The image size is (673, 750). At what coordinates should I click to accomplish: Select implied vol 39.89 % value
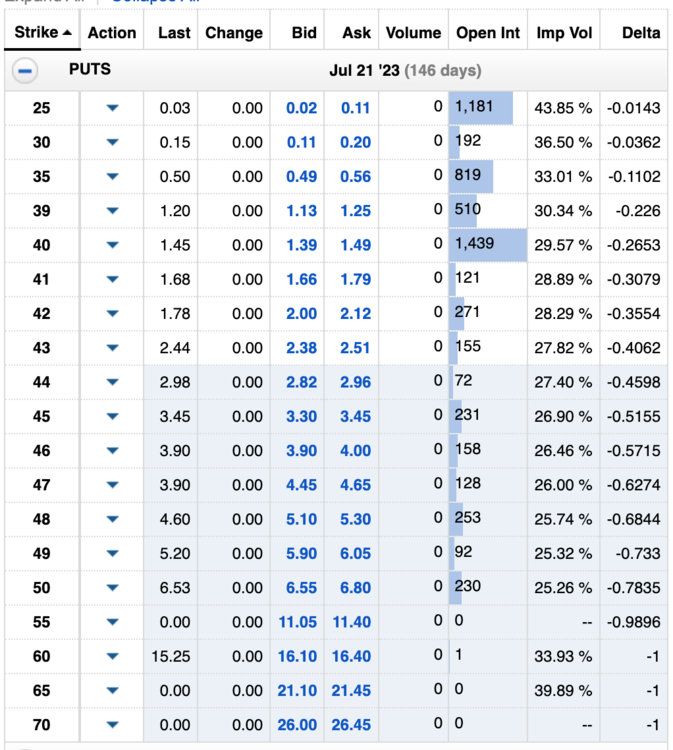coord(563,691)
